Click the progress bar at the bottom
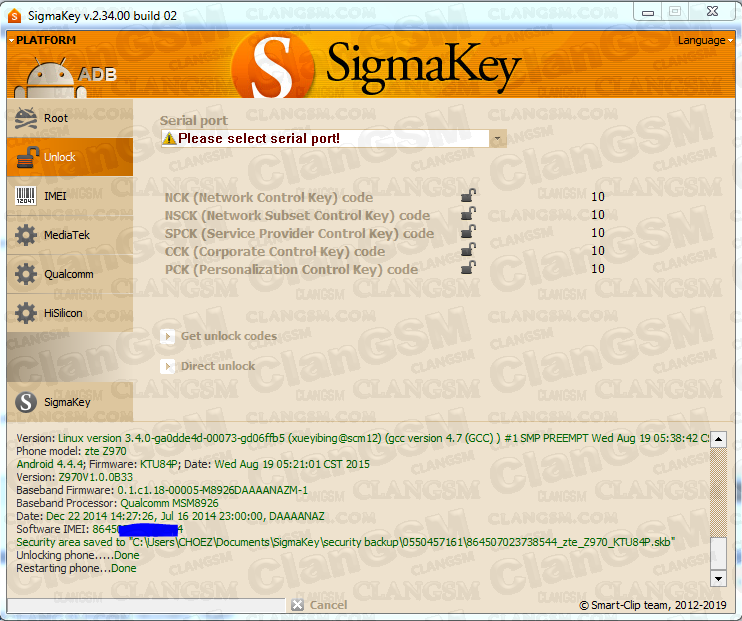 146,605
